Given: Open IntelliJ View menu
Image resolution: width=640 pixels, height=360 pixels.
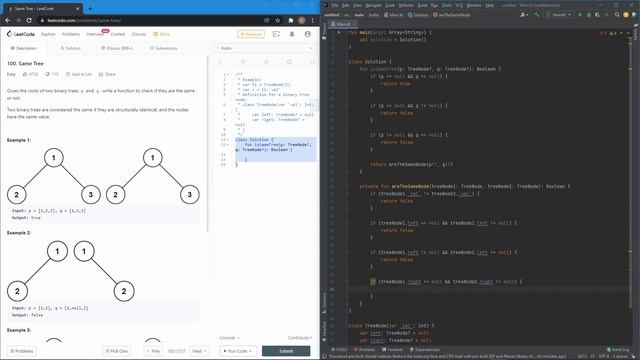Looking at the screenshot, I should (x=357, y=5).
